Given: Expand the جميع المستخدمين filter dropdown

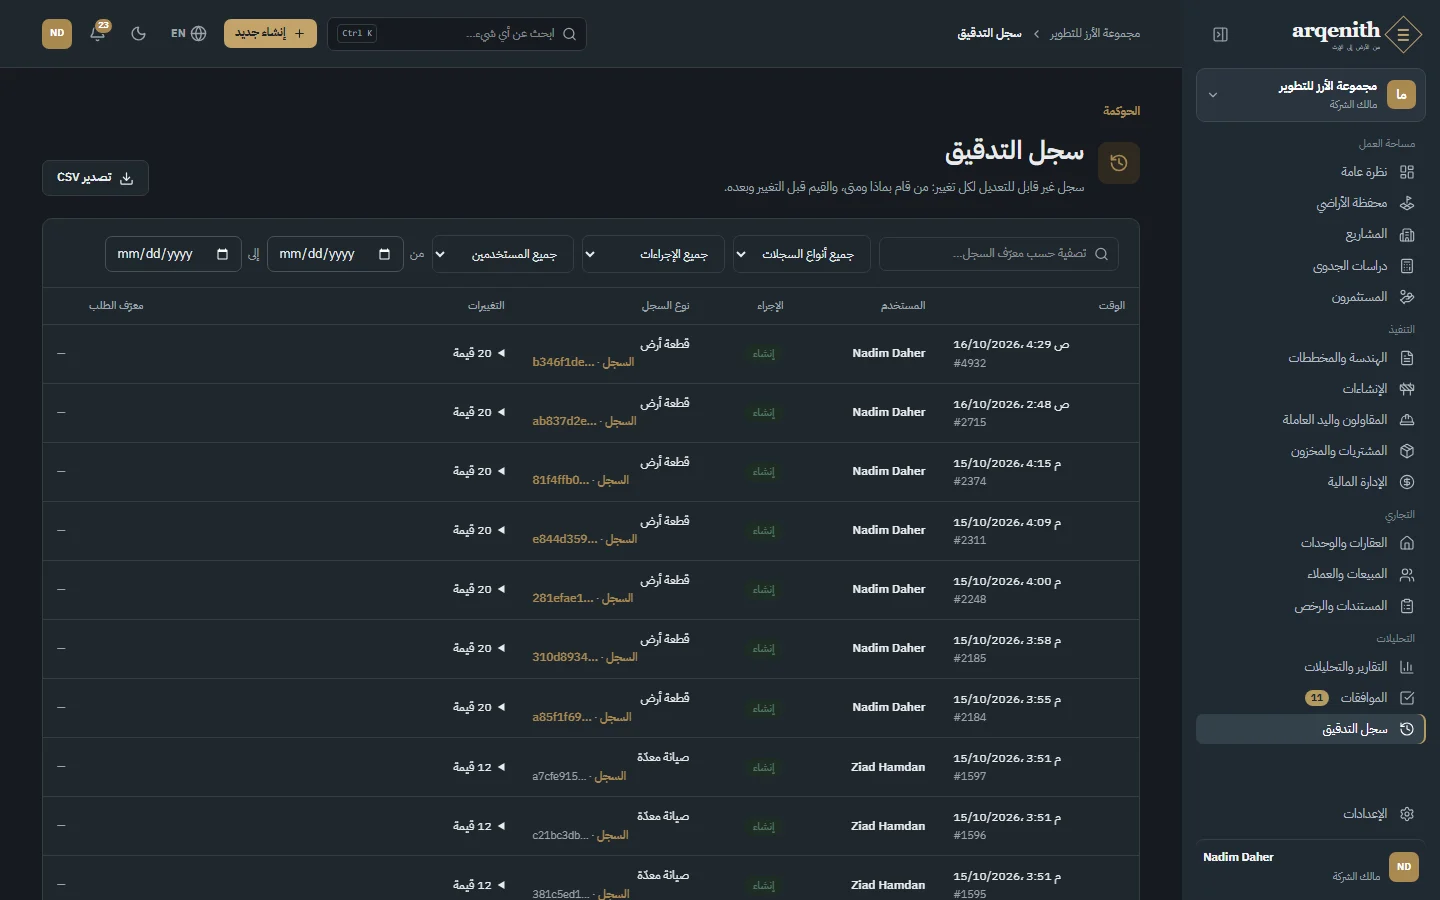Looking at the screenshot, I should (x=503, y=254).
